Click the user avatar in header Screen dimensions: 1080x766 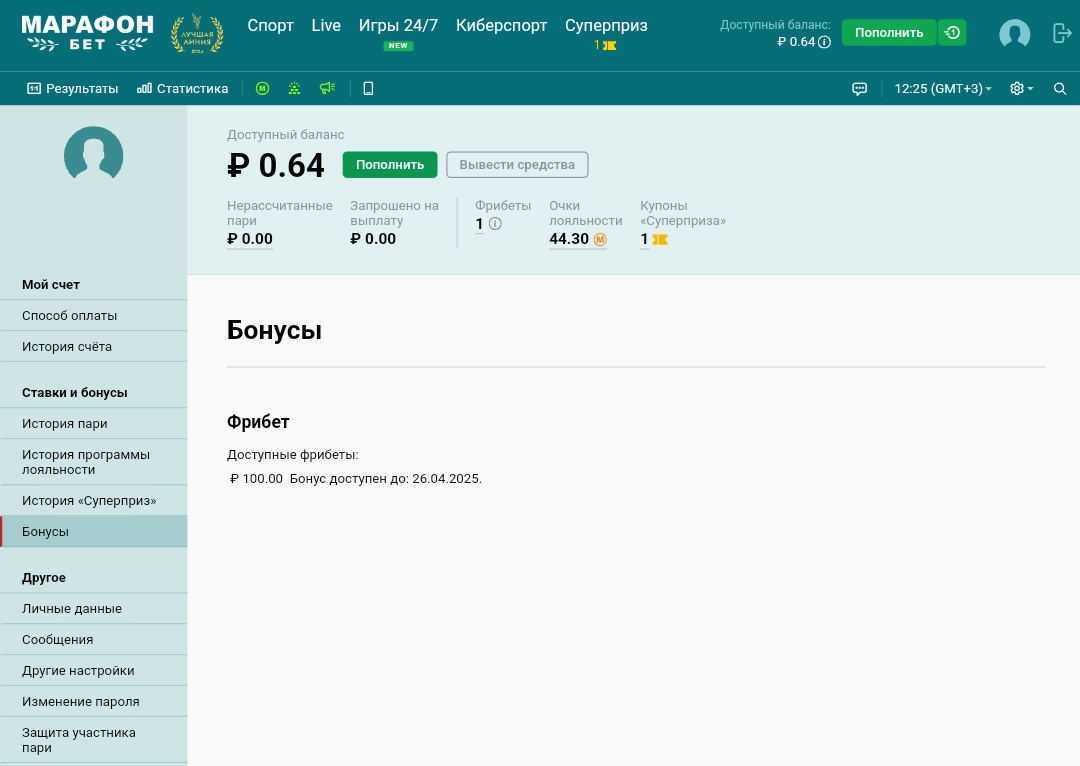point(1014,34)
